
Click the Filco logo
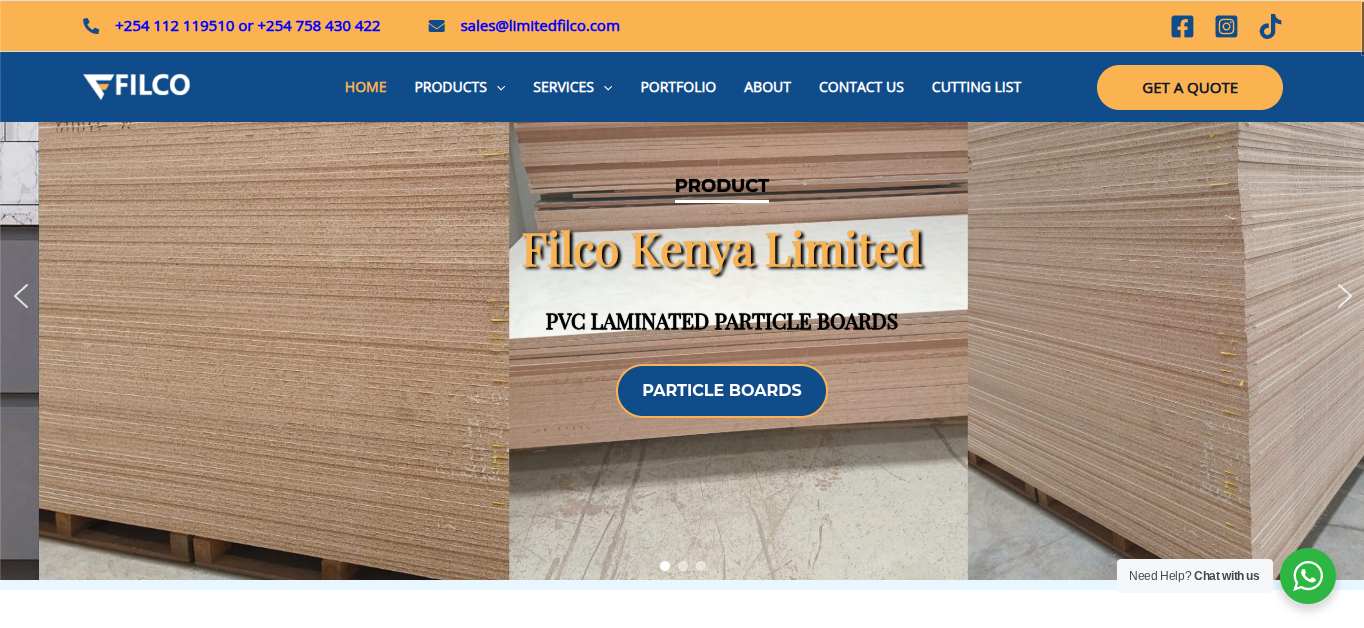point(137,86)
